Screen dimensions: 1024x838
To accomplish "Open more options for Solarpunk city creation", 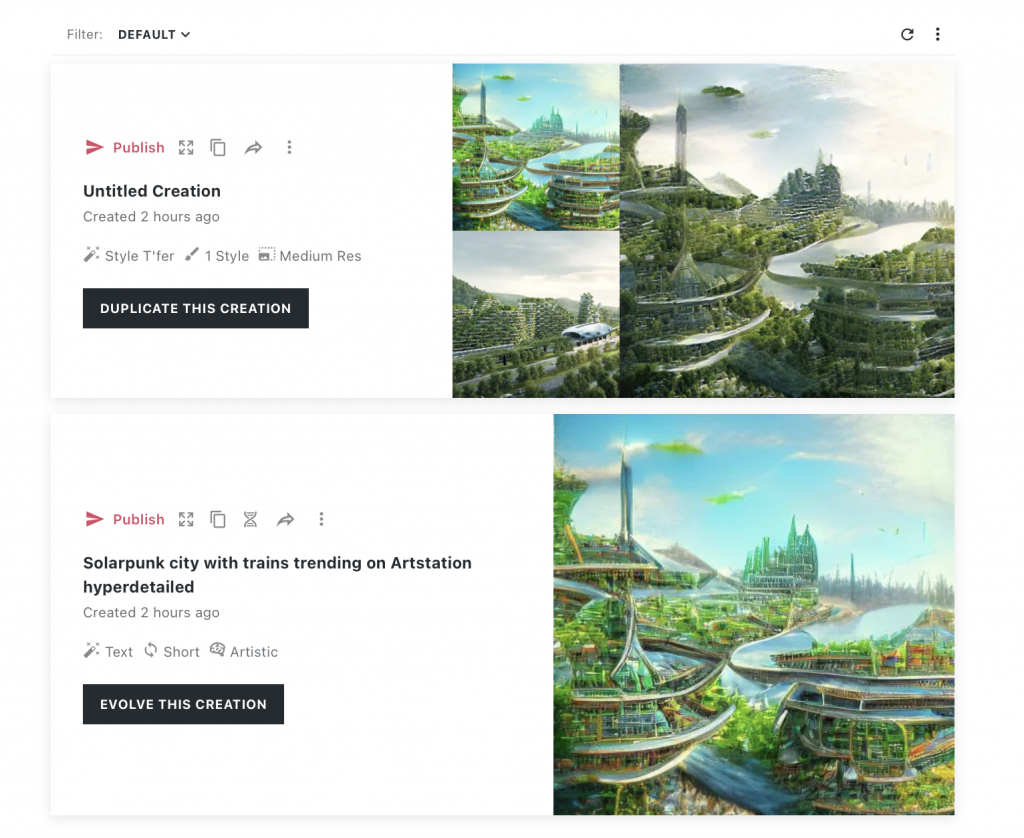I will 321,519.
